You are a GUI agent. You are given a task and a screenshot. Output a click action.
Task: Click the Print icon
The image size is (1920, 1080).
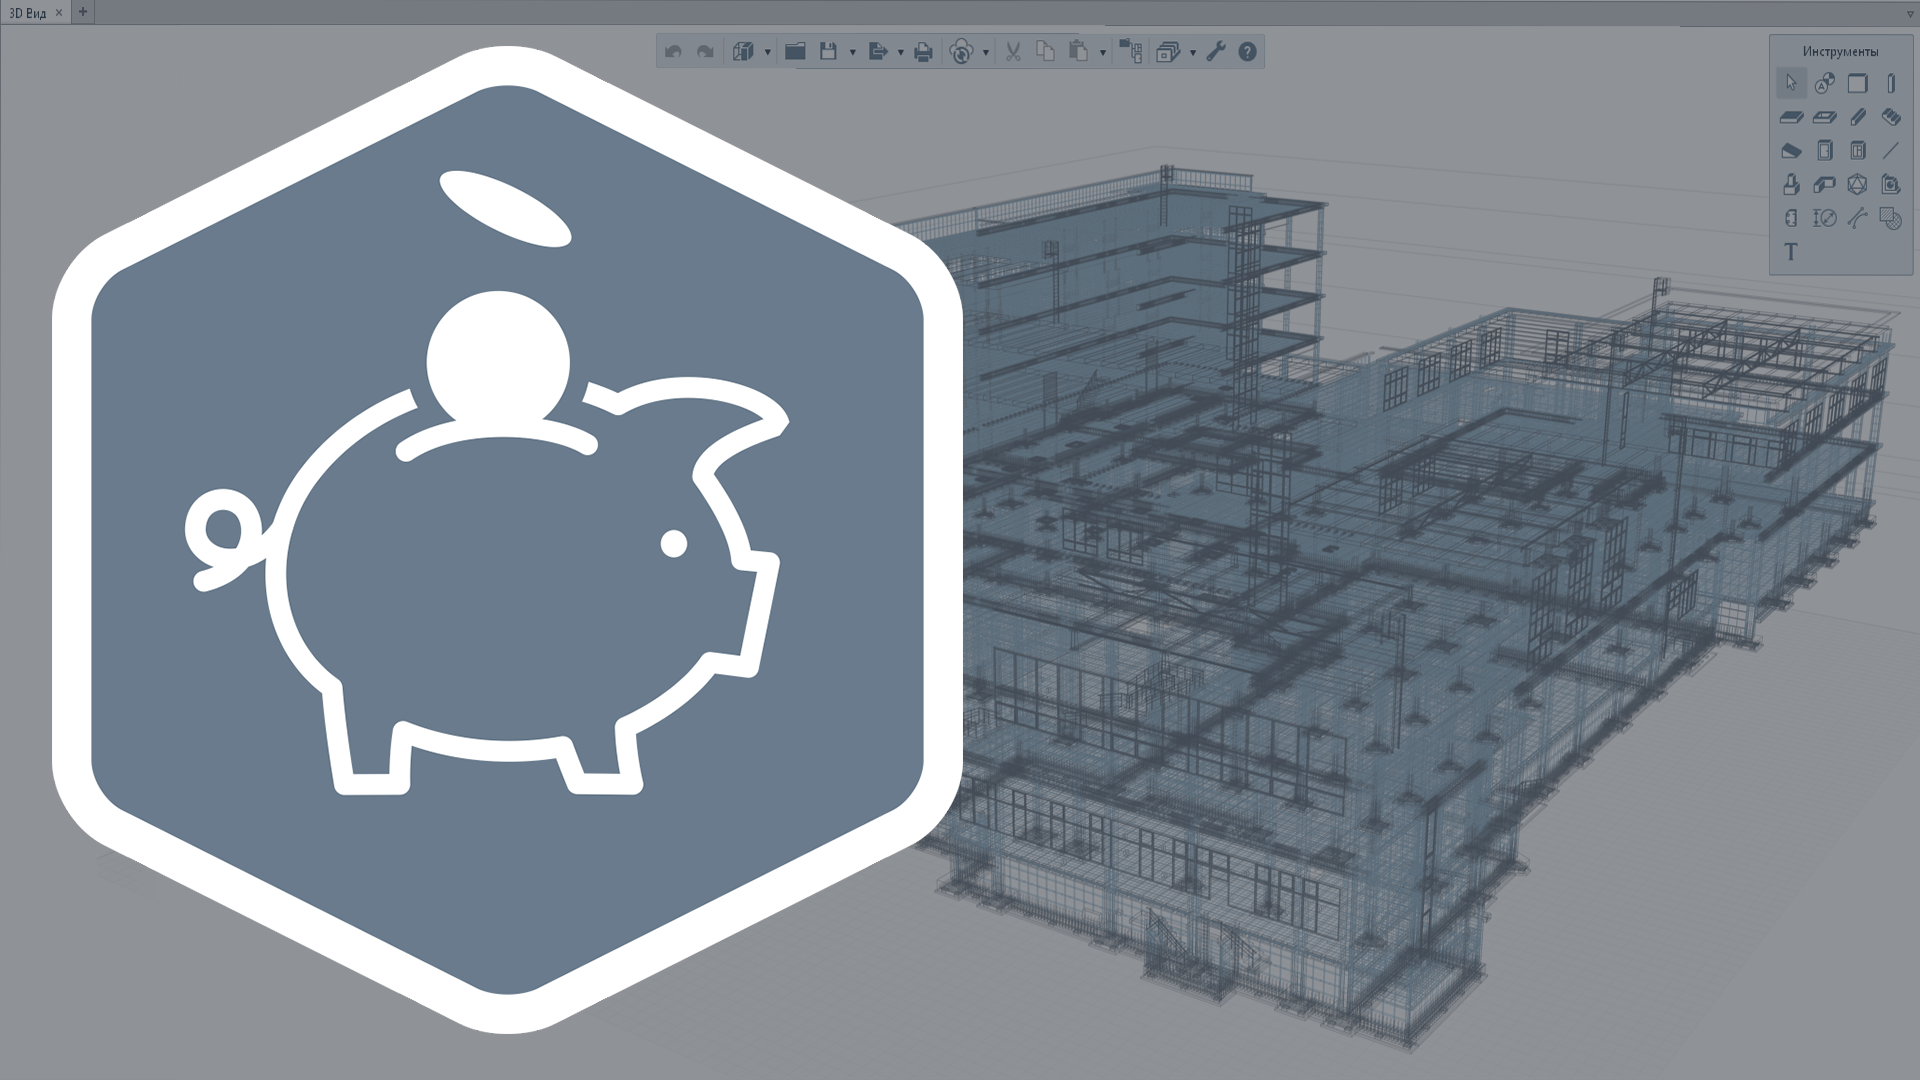tap(923, 52)
